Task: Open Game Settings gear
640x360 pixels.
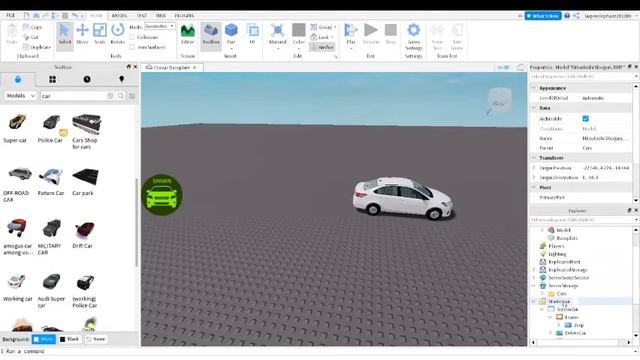Action: (413, 31)
